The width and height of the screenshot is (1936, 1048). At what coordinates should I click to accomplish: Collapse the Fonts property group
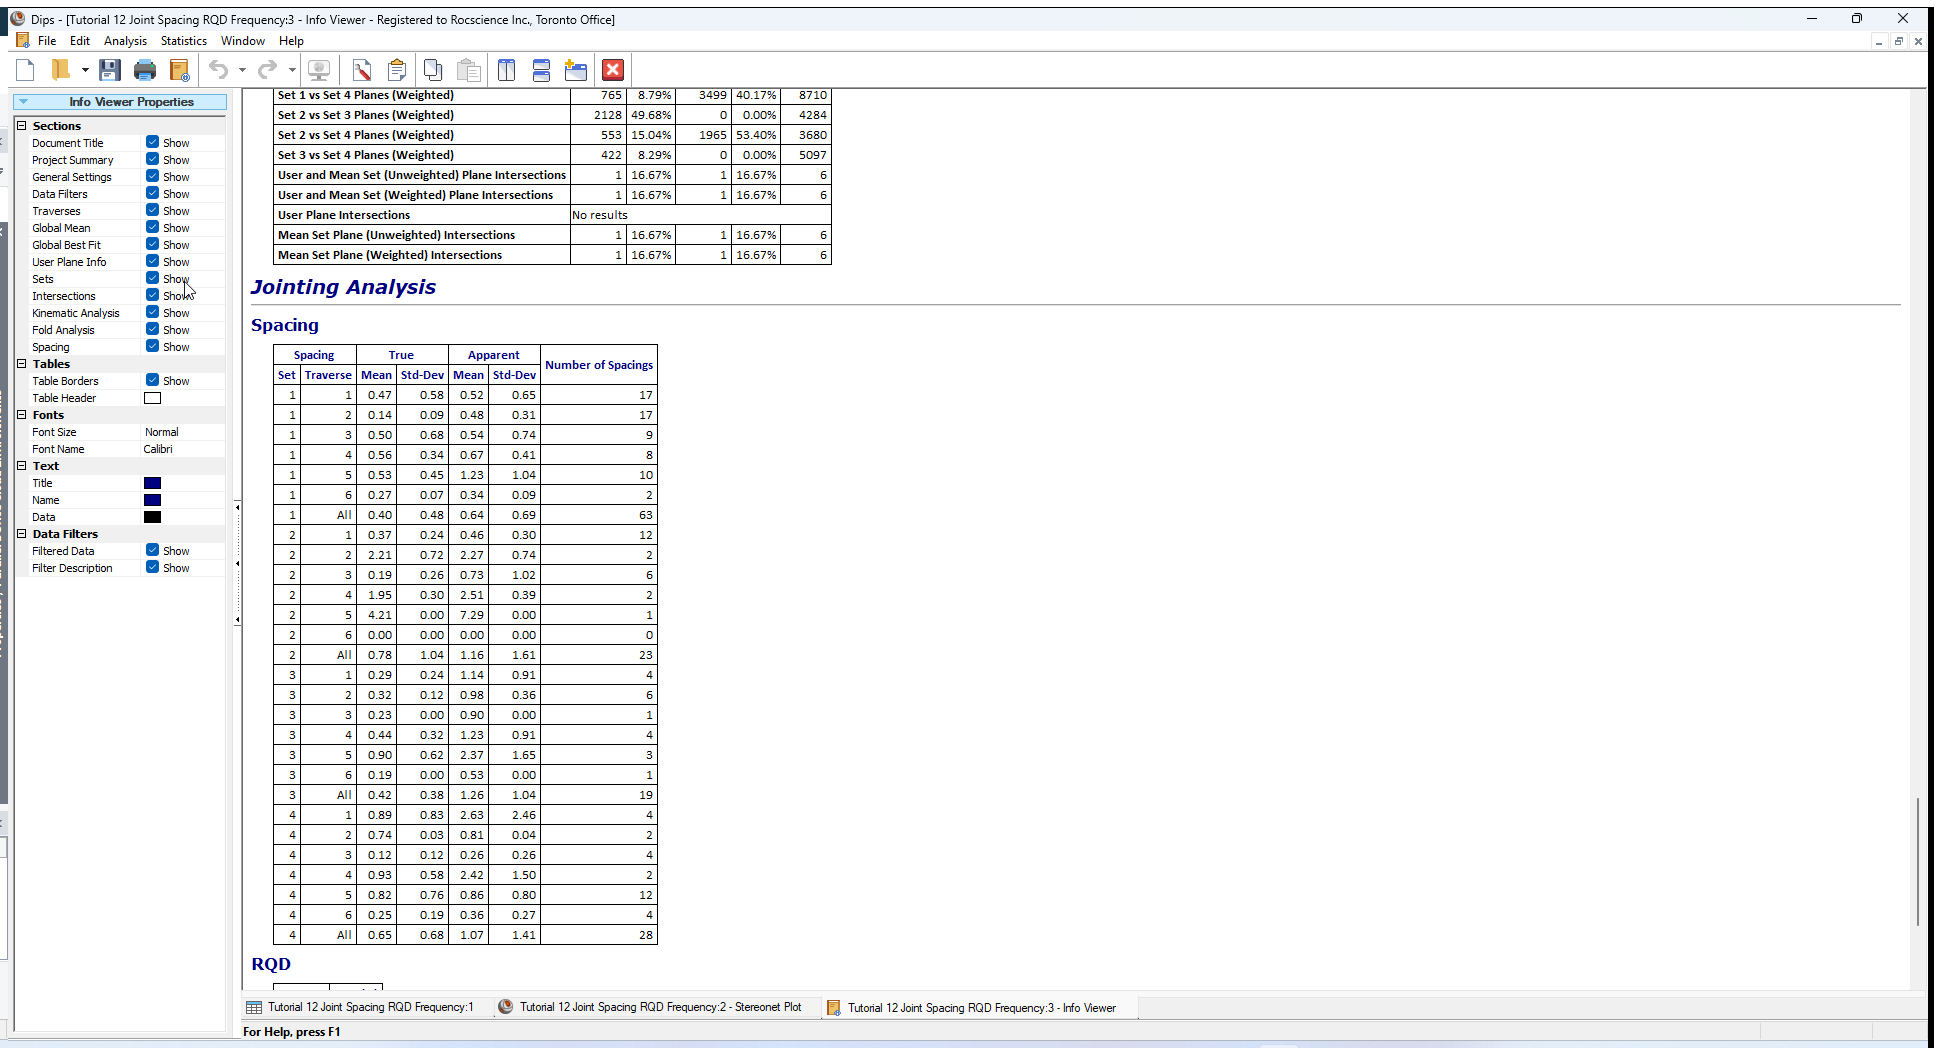click(22, 415)
